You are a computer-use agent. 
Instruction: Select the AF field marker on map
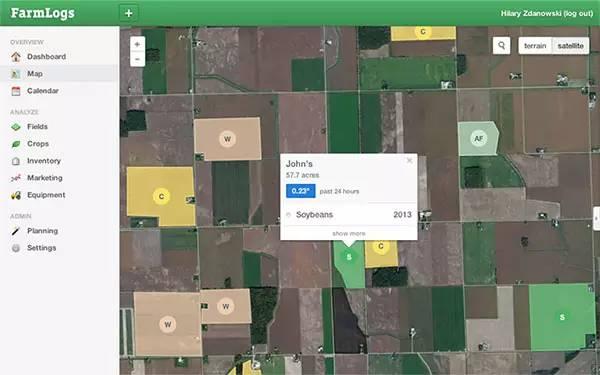click(x=478, y=139)
